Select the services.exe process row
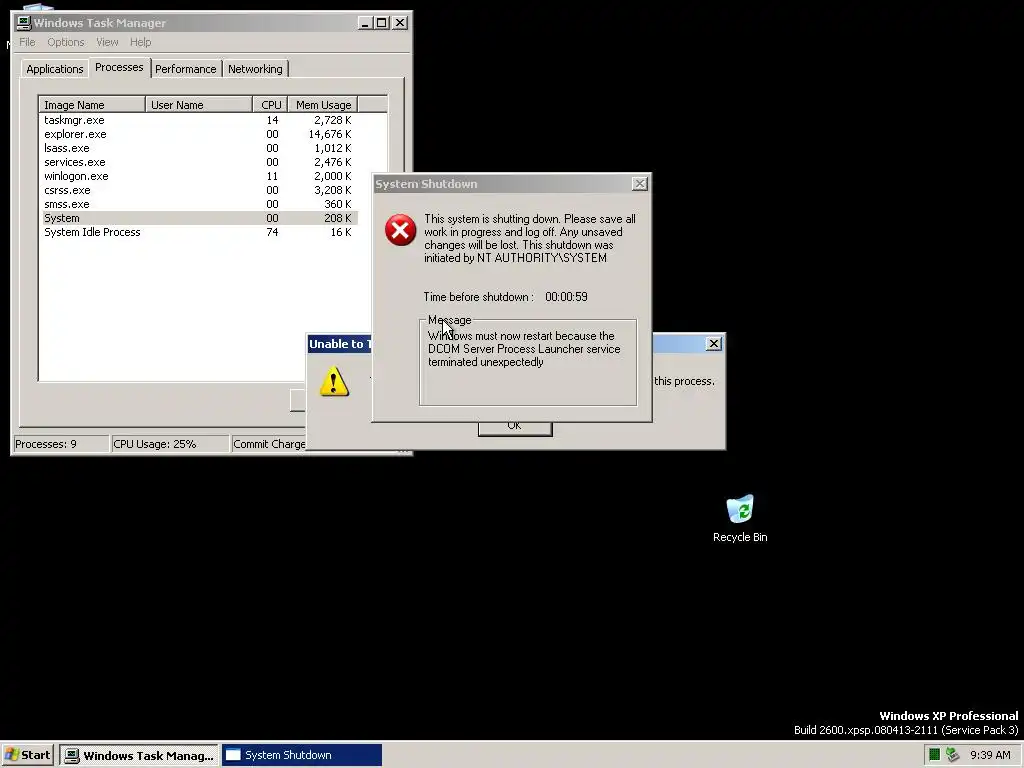The height and width of the screenshot is (768, 1024). coord(199,162)
